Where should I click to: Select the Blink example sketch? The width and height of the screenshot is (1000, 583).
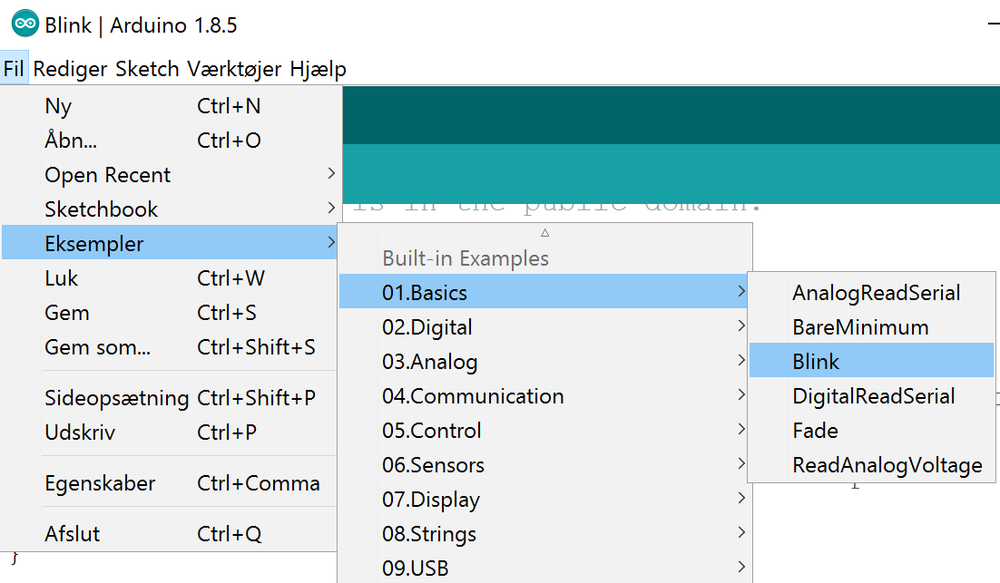(x=816, y=362)
